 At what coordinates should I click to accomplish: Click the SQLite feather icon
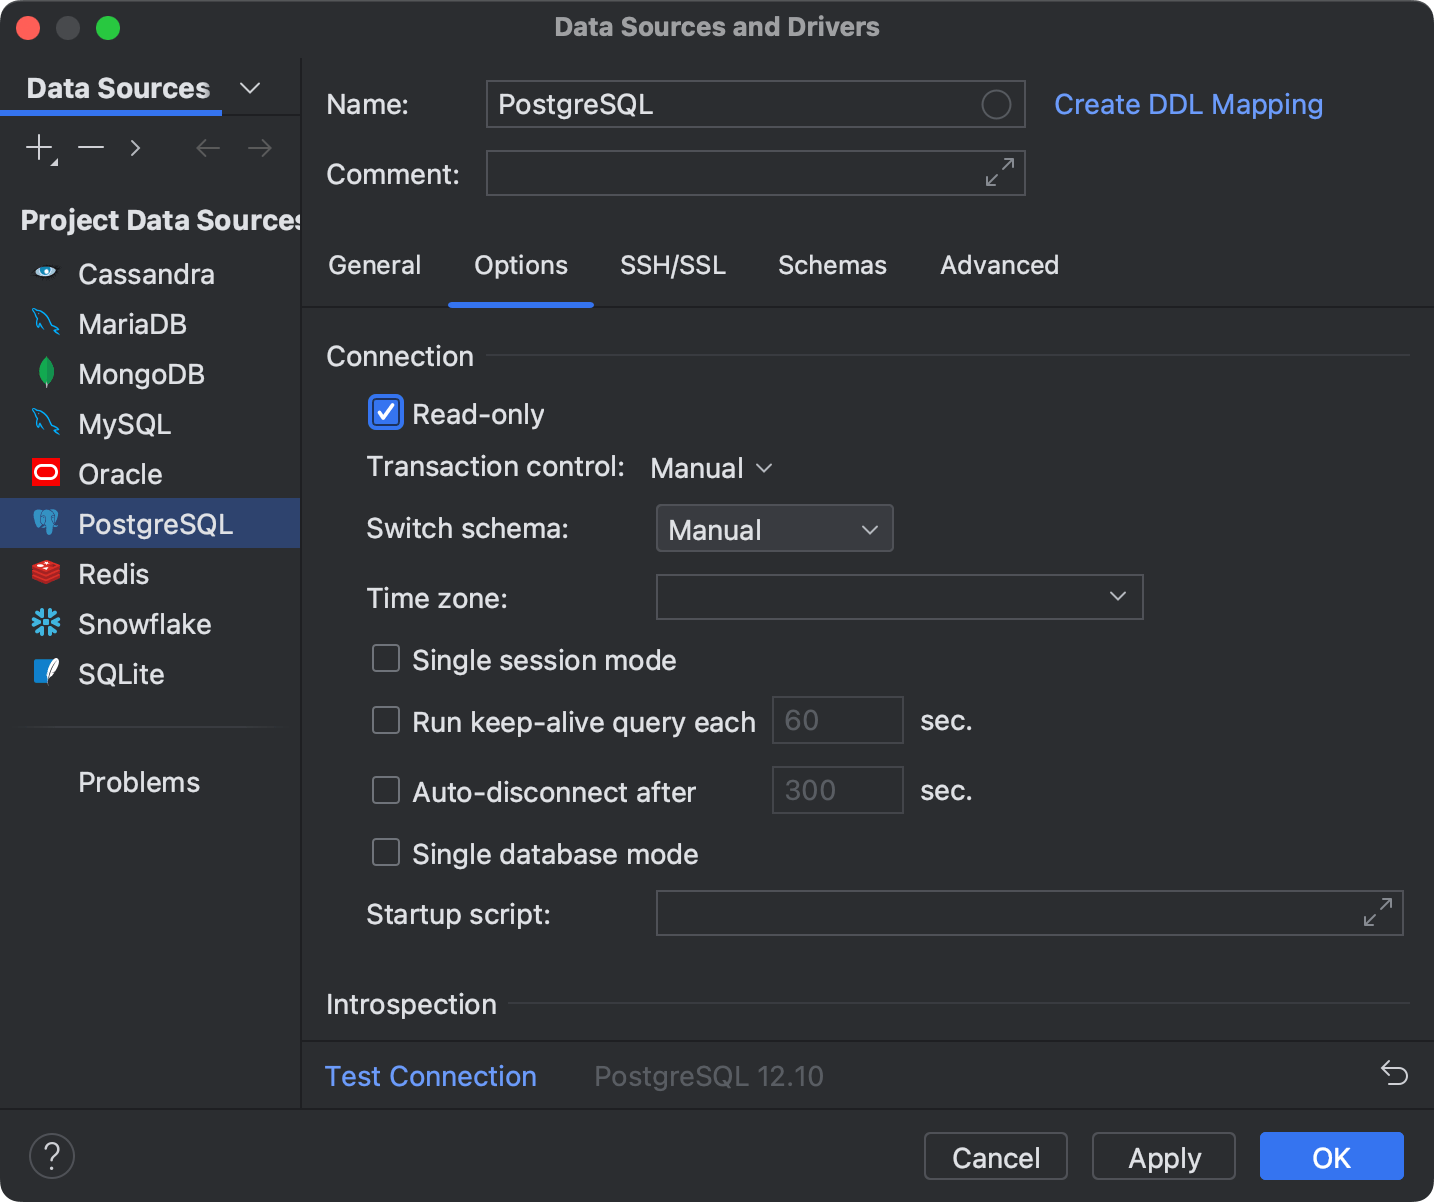pyautogui.click(x=45, y=673)
